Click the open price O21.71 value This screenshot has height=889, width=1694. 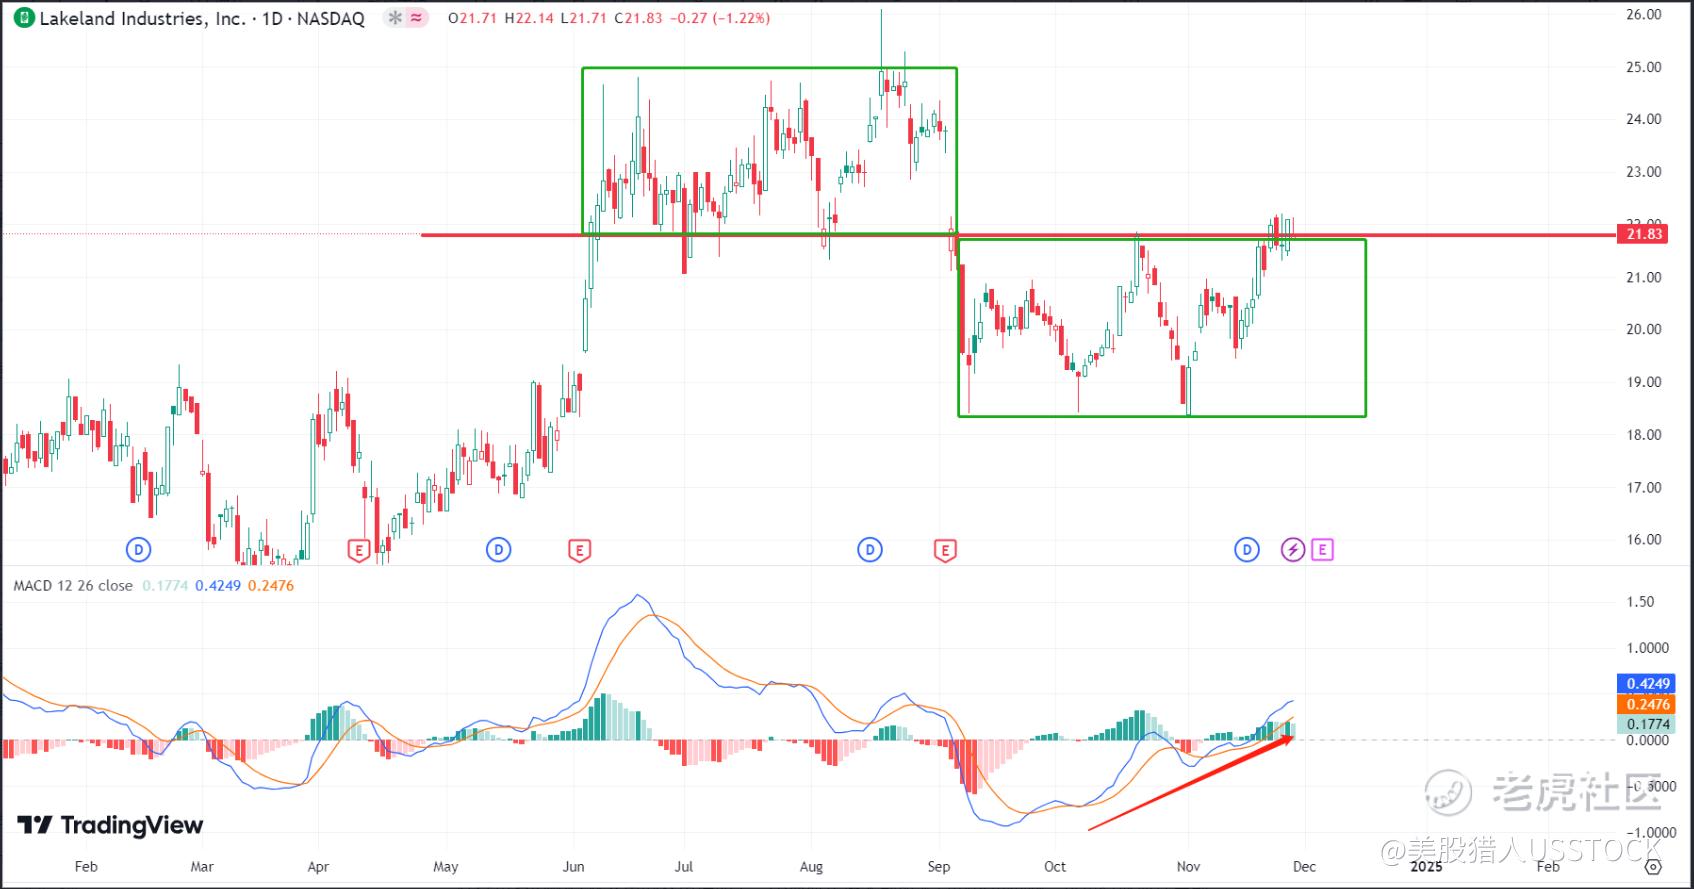[474, 18]
